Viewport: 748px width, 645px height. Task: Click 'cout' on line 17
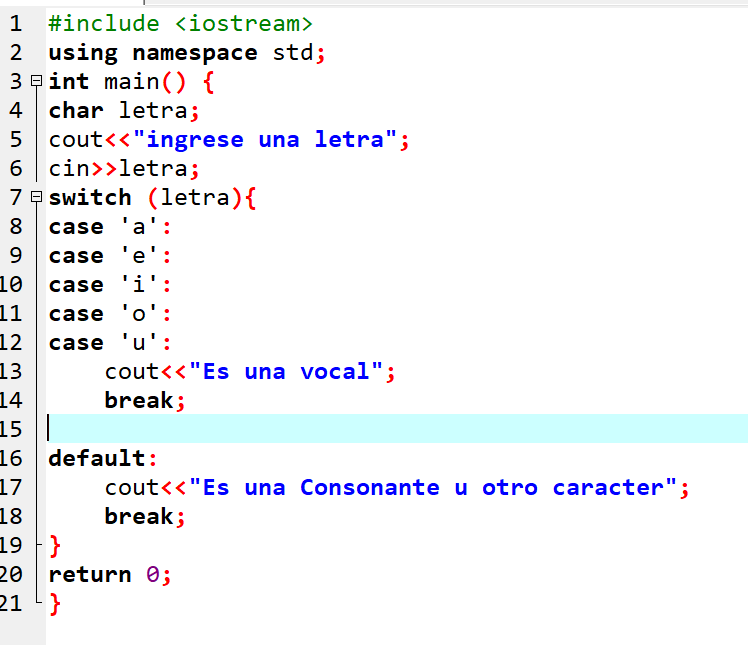[132, 488]
